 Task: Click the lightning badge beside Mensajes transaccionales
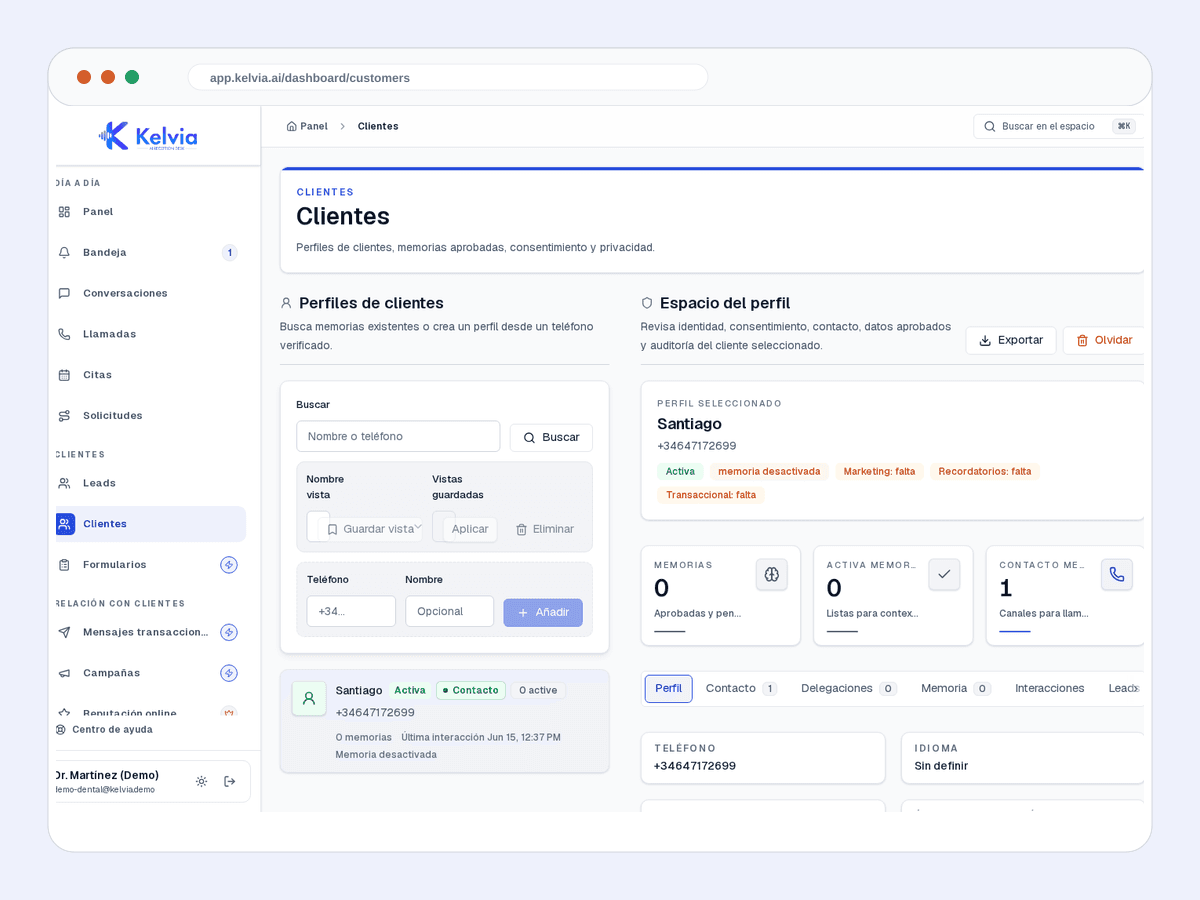[229, 632]
